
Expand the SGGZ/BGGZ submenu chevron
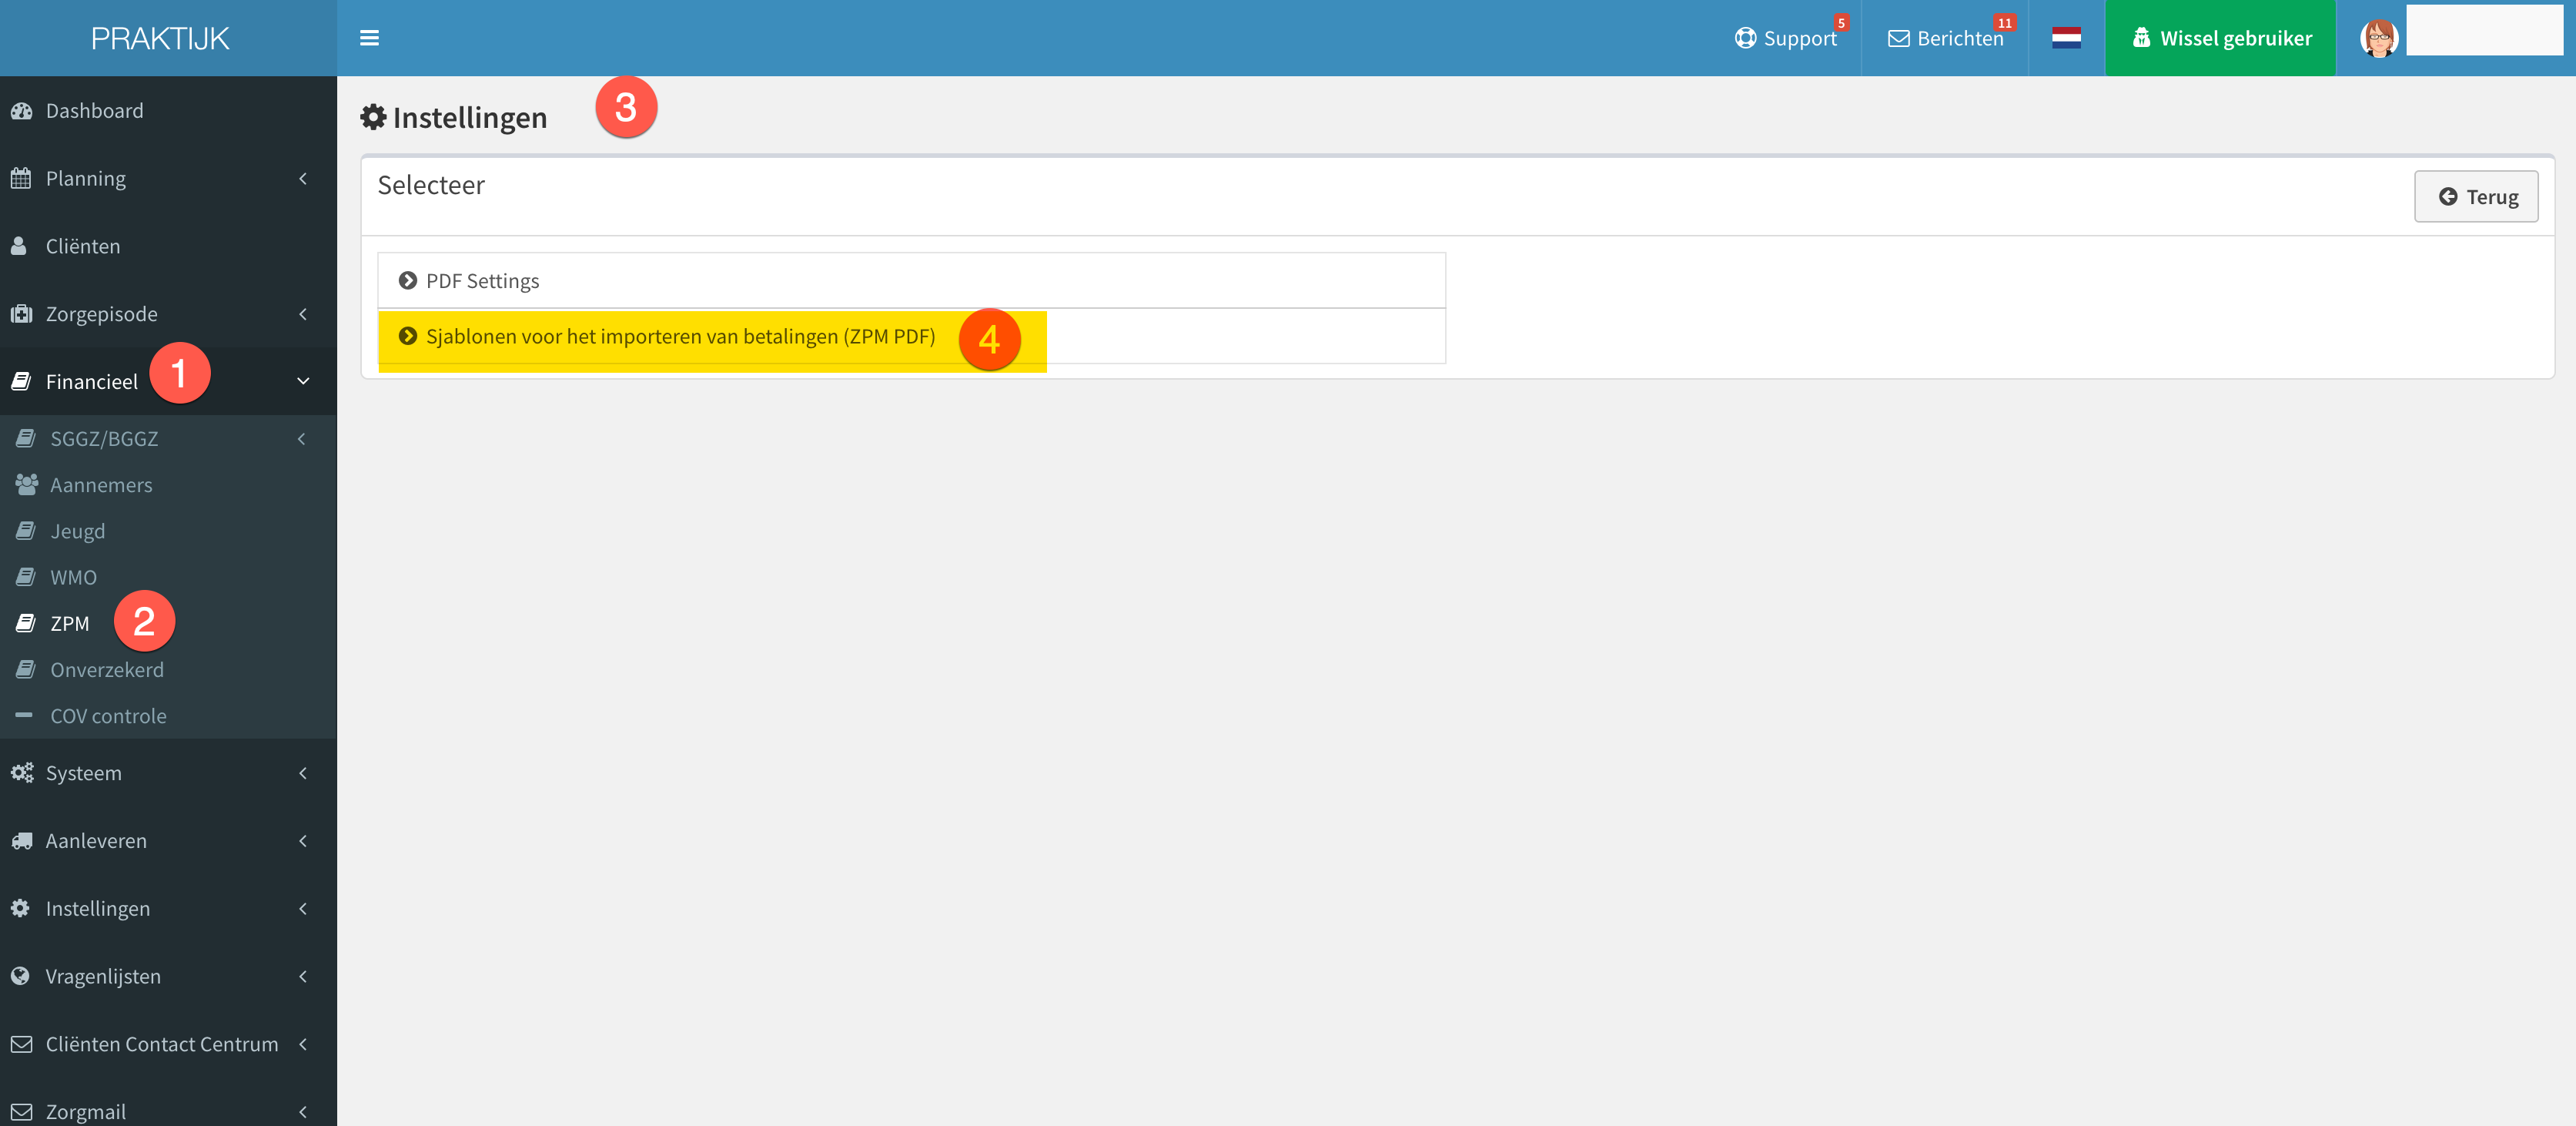[x=301, y=439]
